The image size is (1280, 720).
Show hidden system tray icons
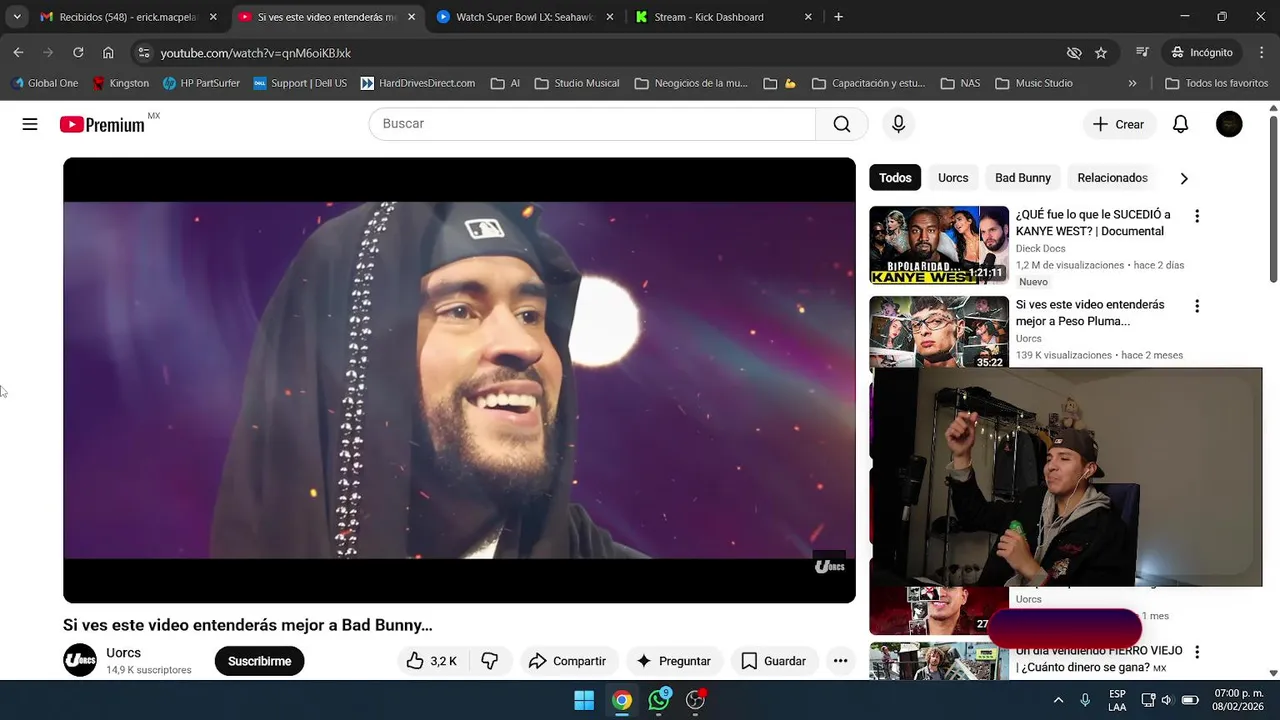[x=1058, y=700]
